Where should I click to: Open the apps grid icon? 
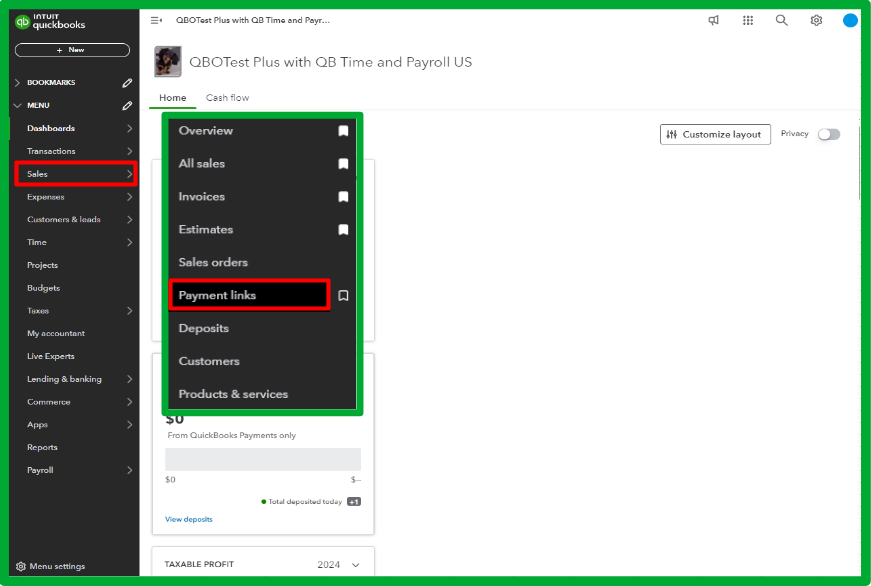click(x=748, y=21)
